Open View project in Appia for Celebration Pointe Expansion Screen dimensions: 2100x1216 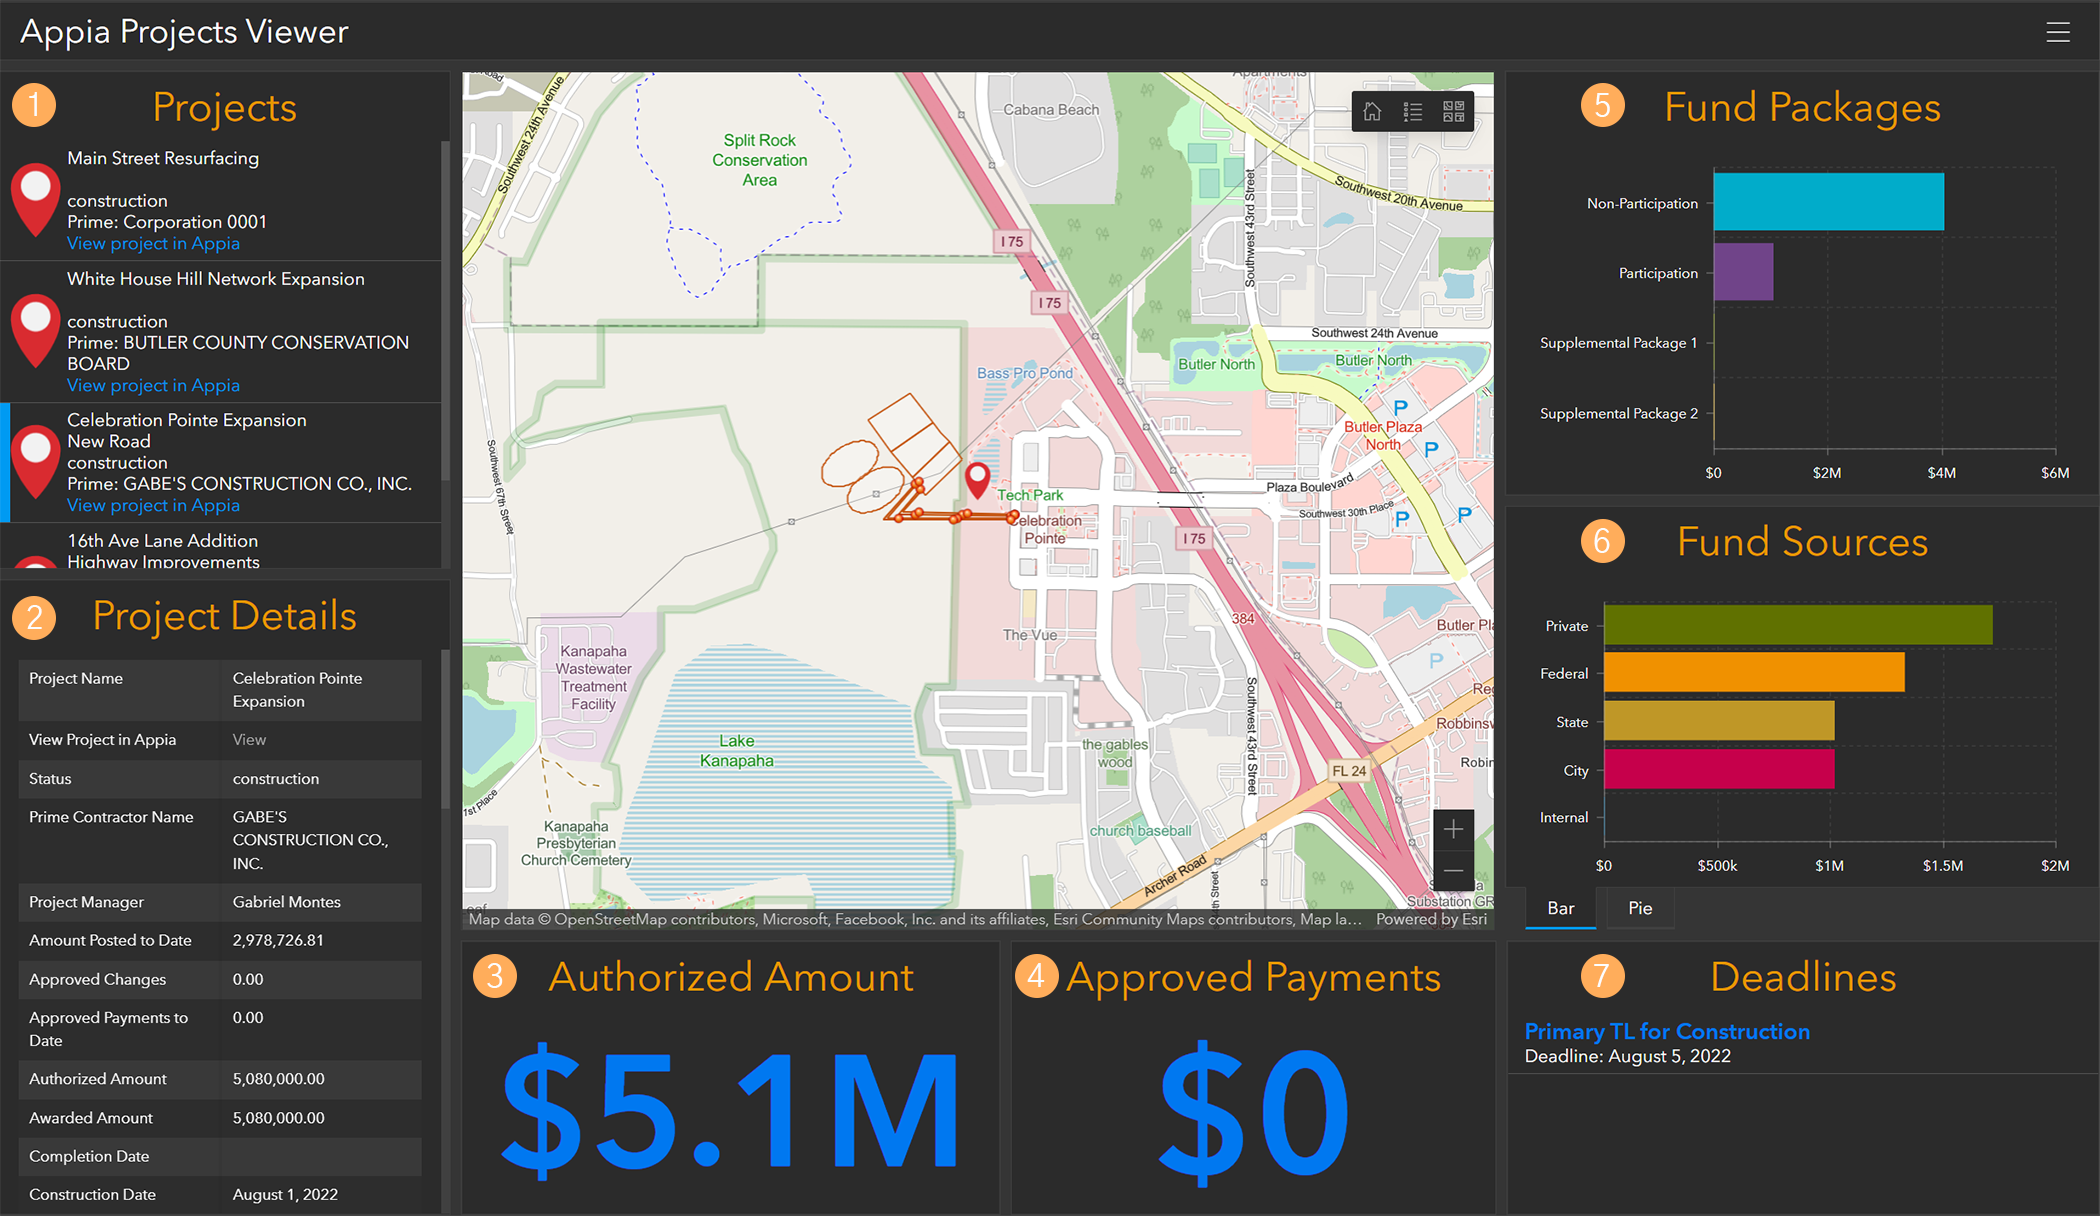153,505
